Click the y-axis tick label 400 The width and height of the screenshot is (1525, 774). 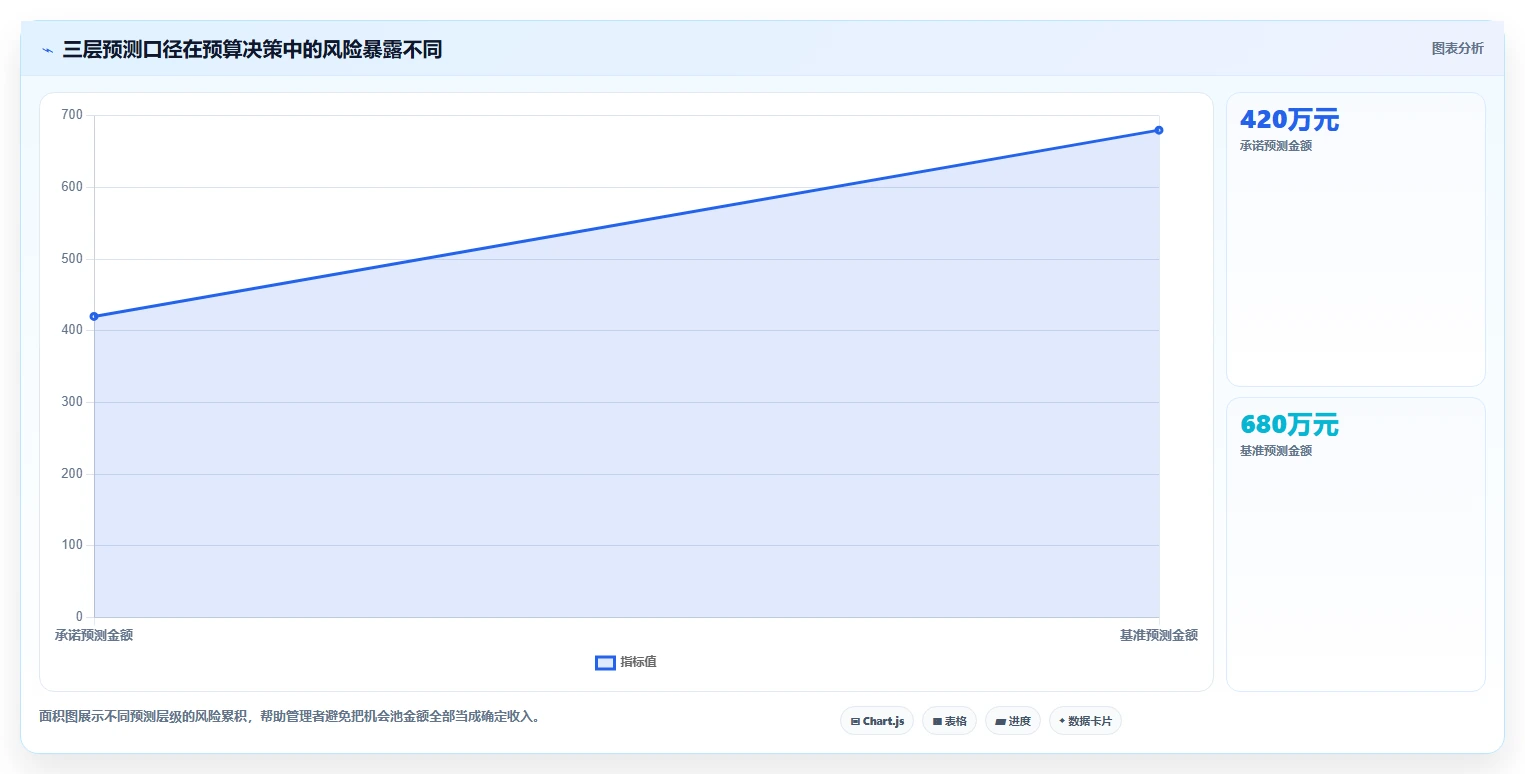pyautogui.click(x=72, y=330)
